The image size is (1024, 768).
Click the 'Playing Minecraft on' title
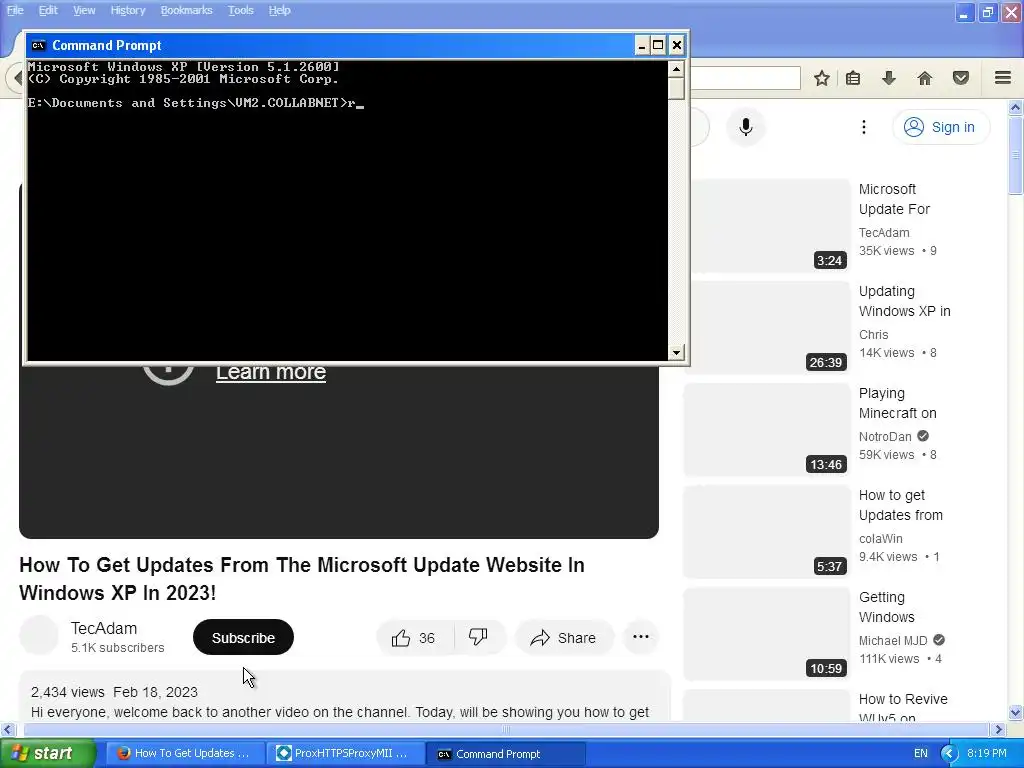coord(897,403)
